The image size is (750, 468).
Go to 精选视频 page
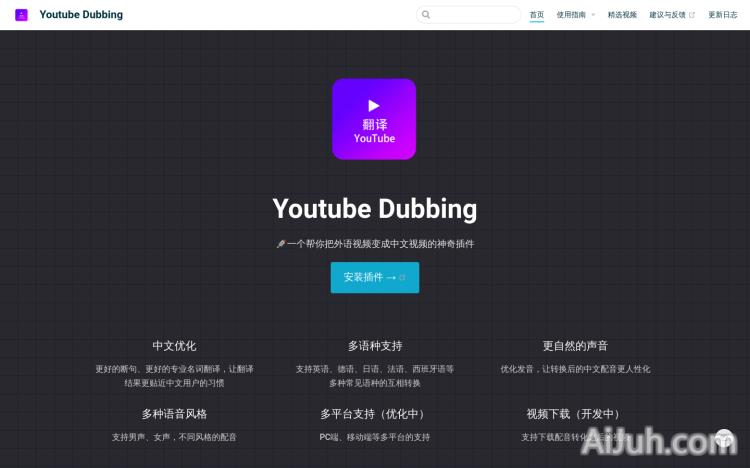pos(622,15)
